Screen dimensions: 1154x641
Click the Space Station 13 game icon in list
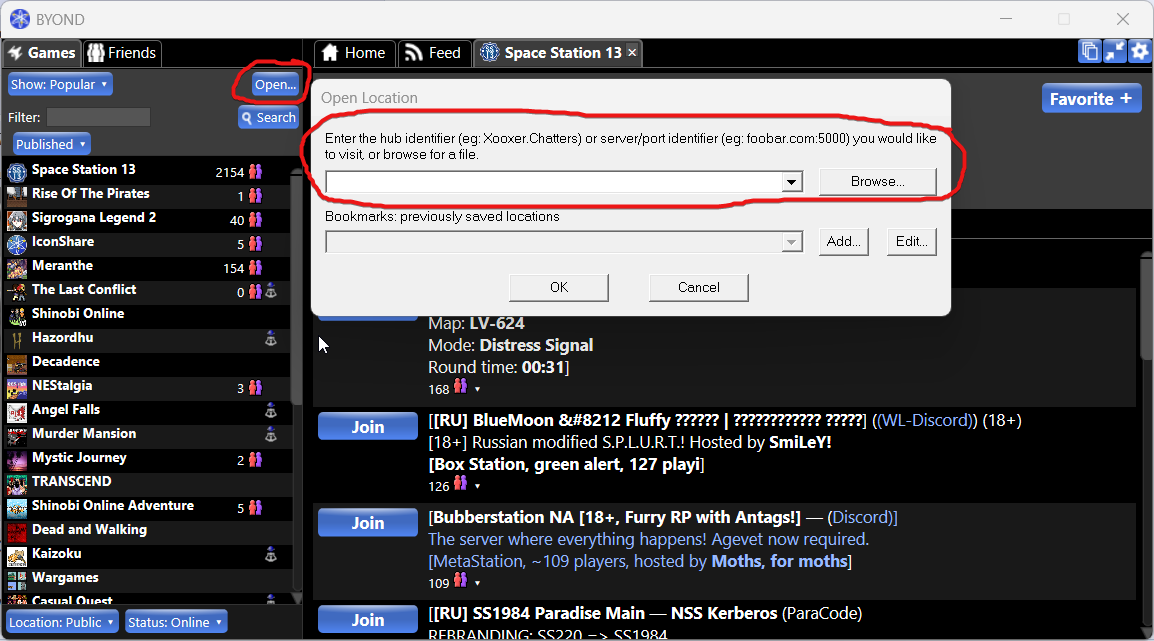tap(17, 170)
